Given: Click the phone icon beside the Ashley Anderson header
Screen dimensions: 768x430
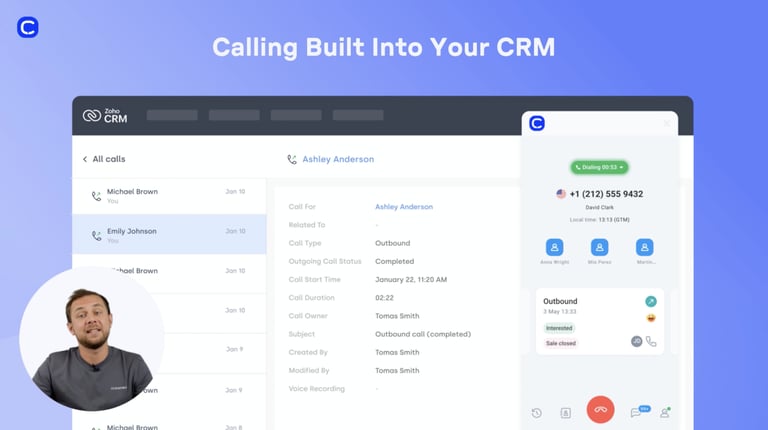Looking at the screenshot, I should point(292,159).
